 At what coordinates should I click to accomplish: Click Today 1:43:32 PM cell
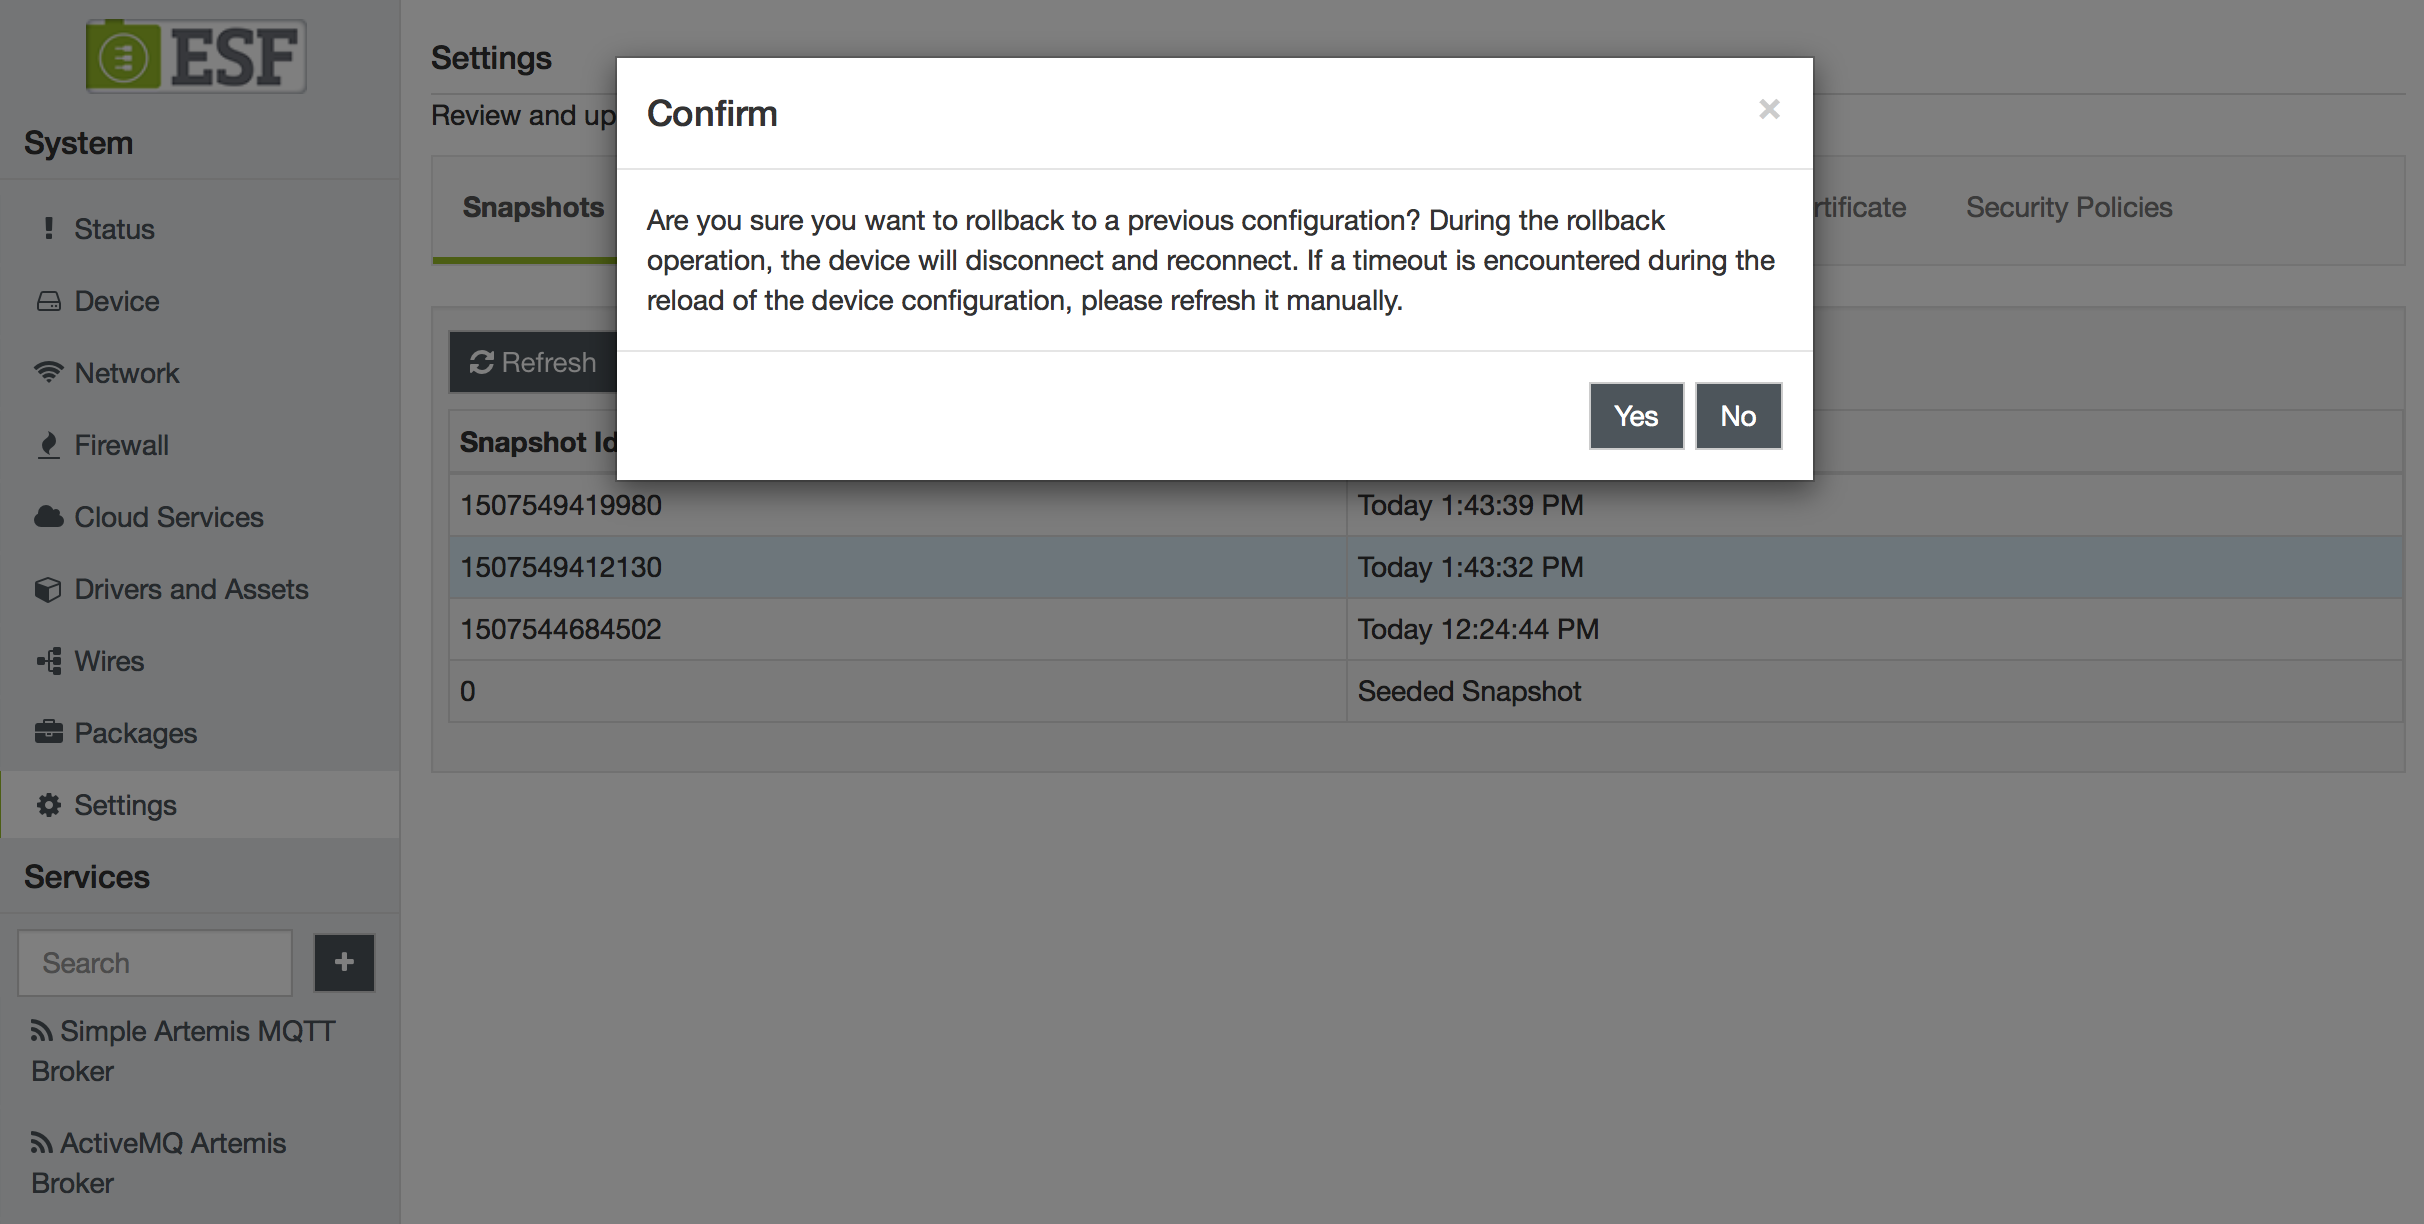point(1874,567)
